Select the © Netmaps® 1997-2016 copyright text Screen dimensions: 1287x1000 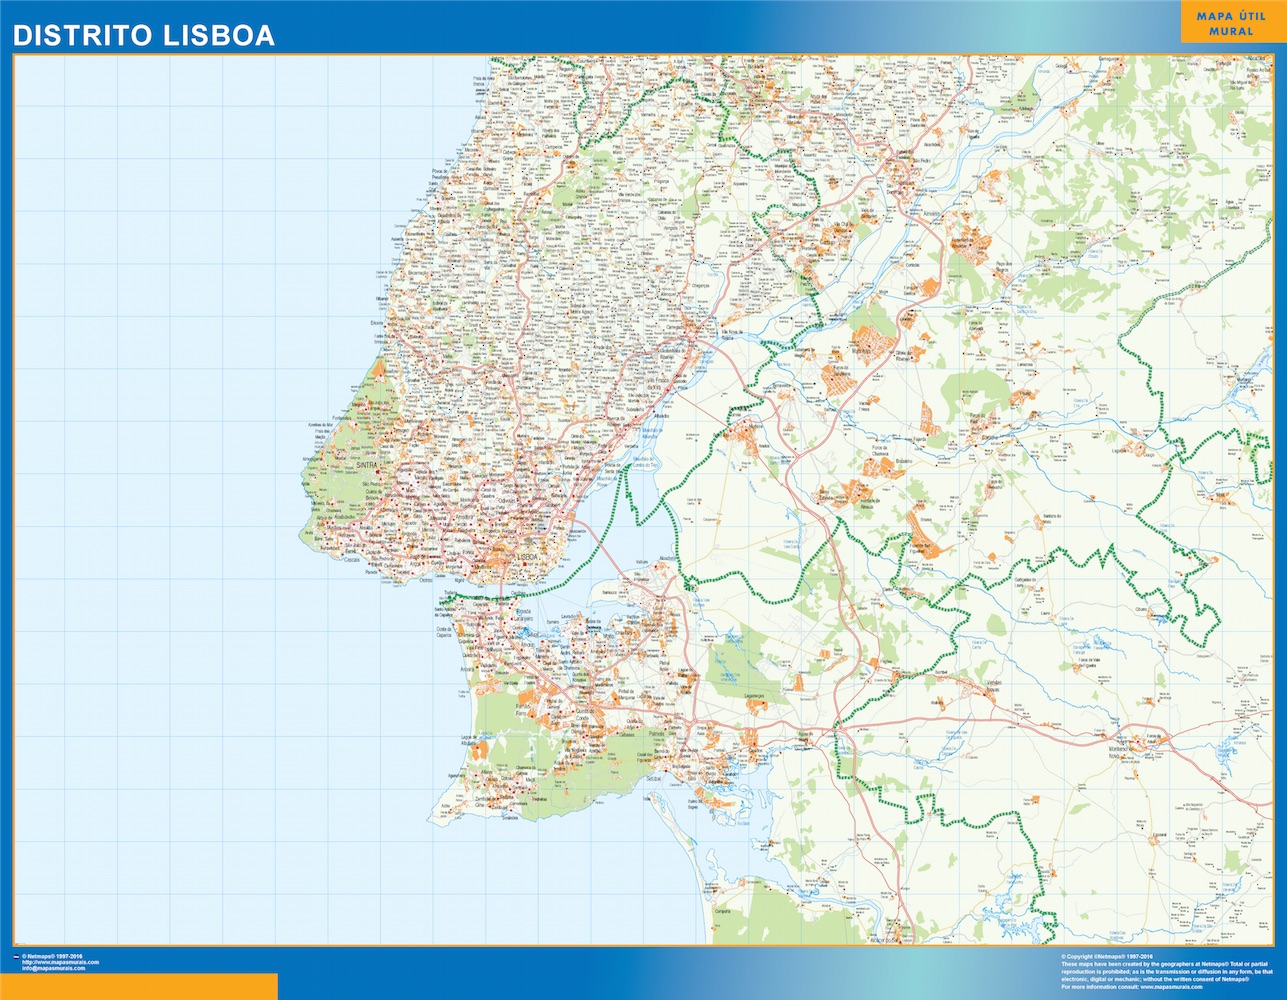click(x=52, y=954)
